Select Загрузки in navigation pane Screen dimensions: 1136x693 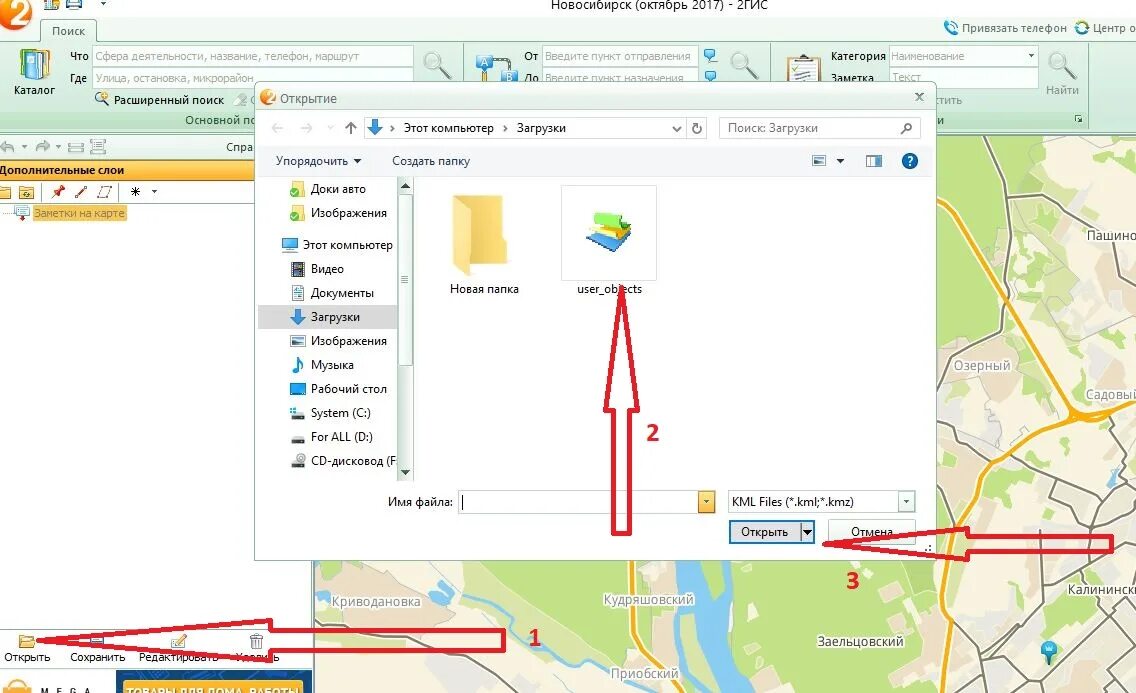[327, 316]
